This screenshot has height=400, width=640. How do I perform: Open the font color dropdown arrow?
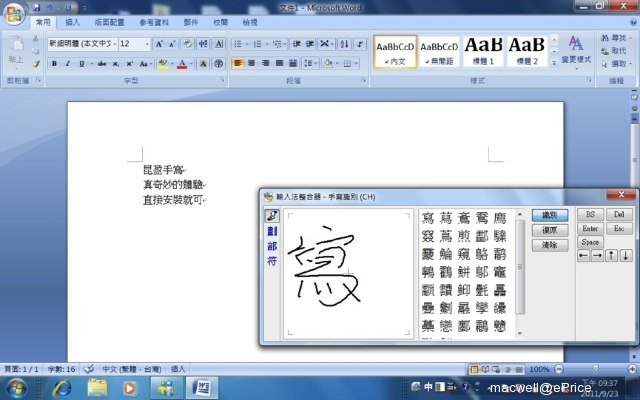coord(191,64)
